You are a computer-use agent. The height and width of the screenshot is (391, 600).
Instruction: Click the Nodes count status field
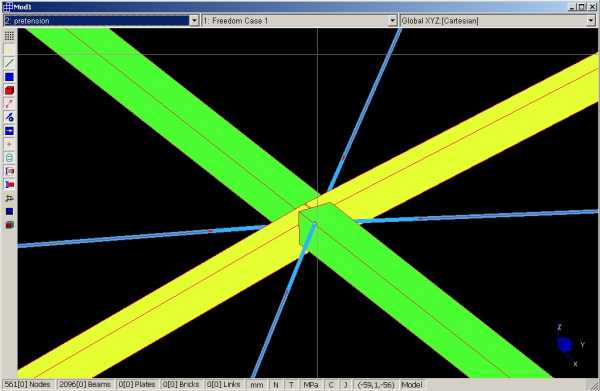28,384
